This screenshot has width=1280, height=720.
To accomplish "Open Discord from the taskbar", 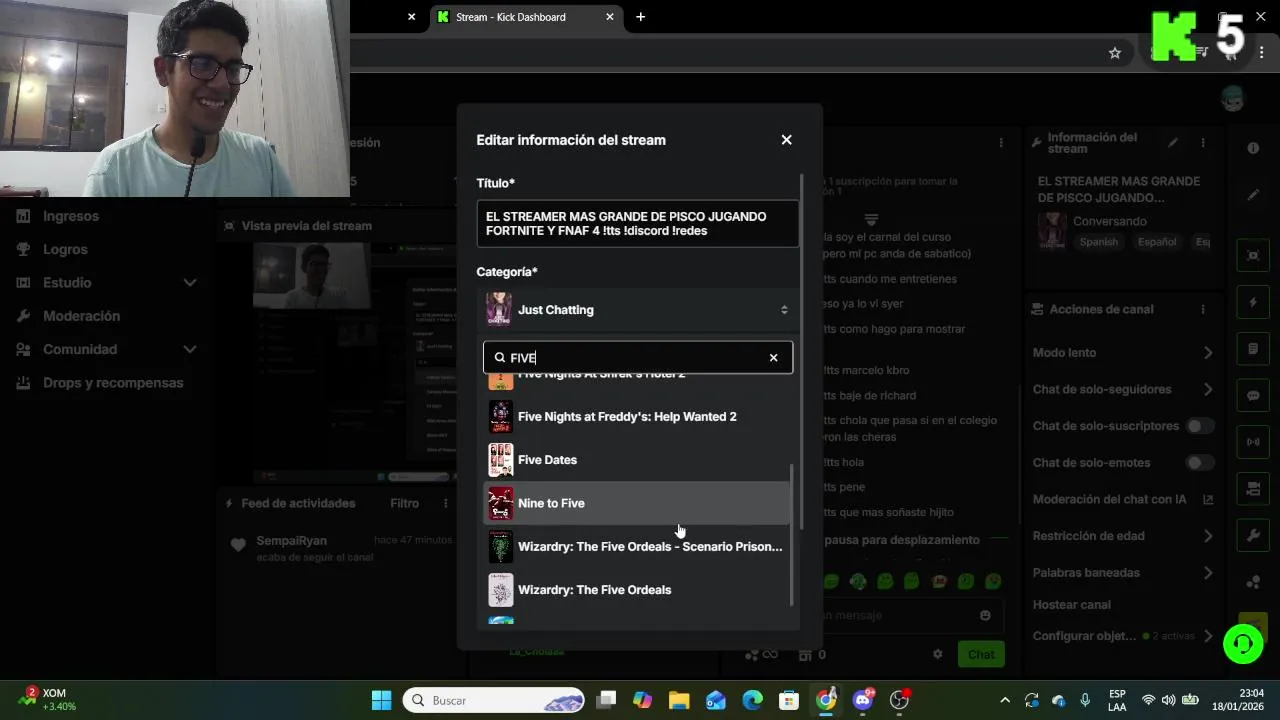I will click(x=863, y=700).
